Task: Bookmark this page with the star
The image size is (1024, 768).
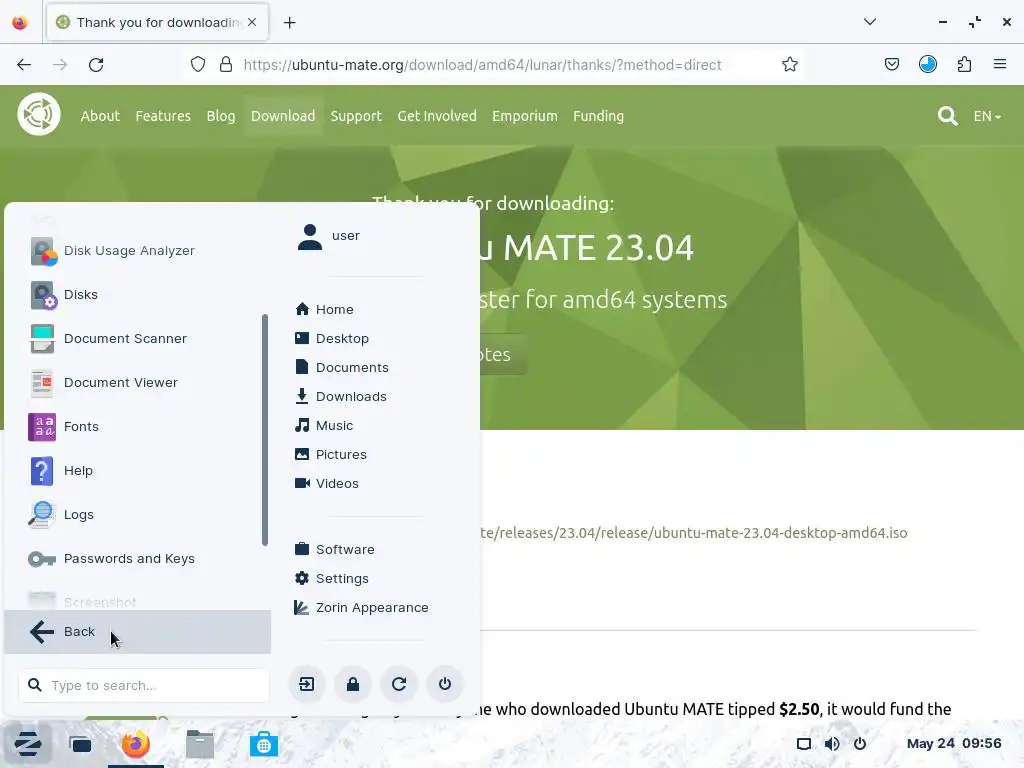Action: [x=790, y=65]
